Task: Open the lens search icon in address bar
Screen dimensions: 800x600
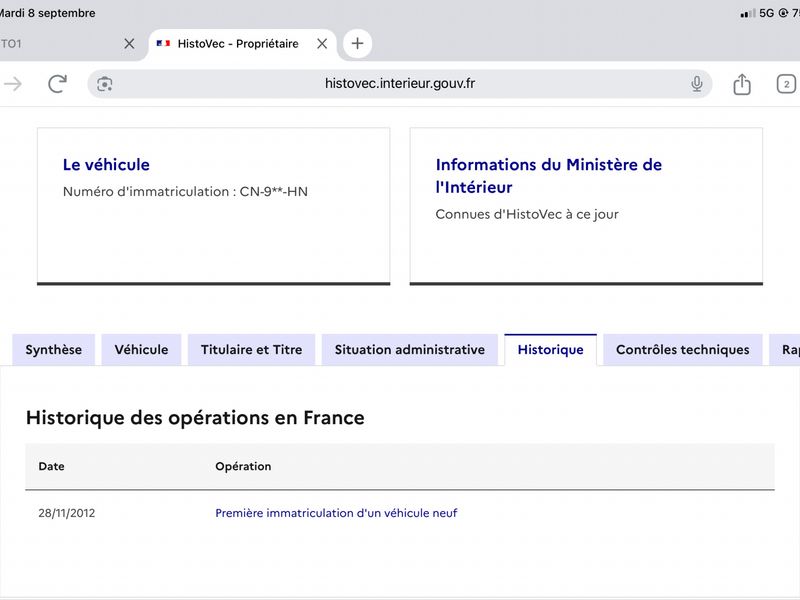Action: [105, 84]
